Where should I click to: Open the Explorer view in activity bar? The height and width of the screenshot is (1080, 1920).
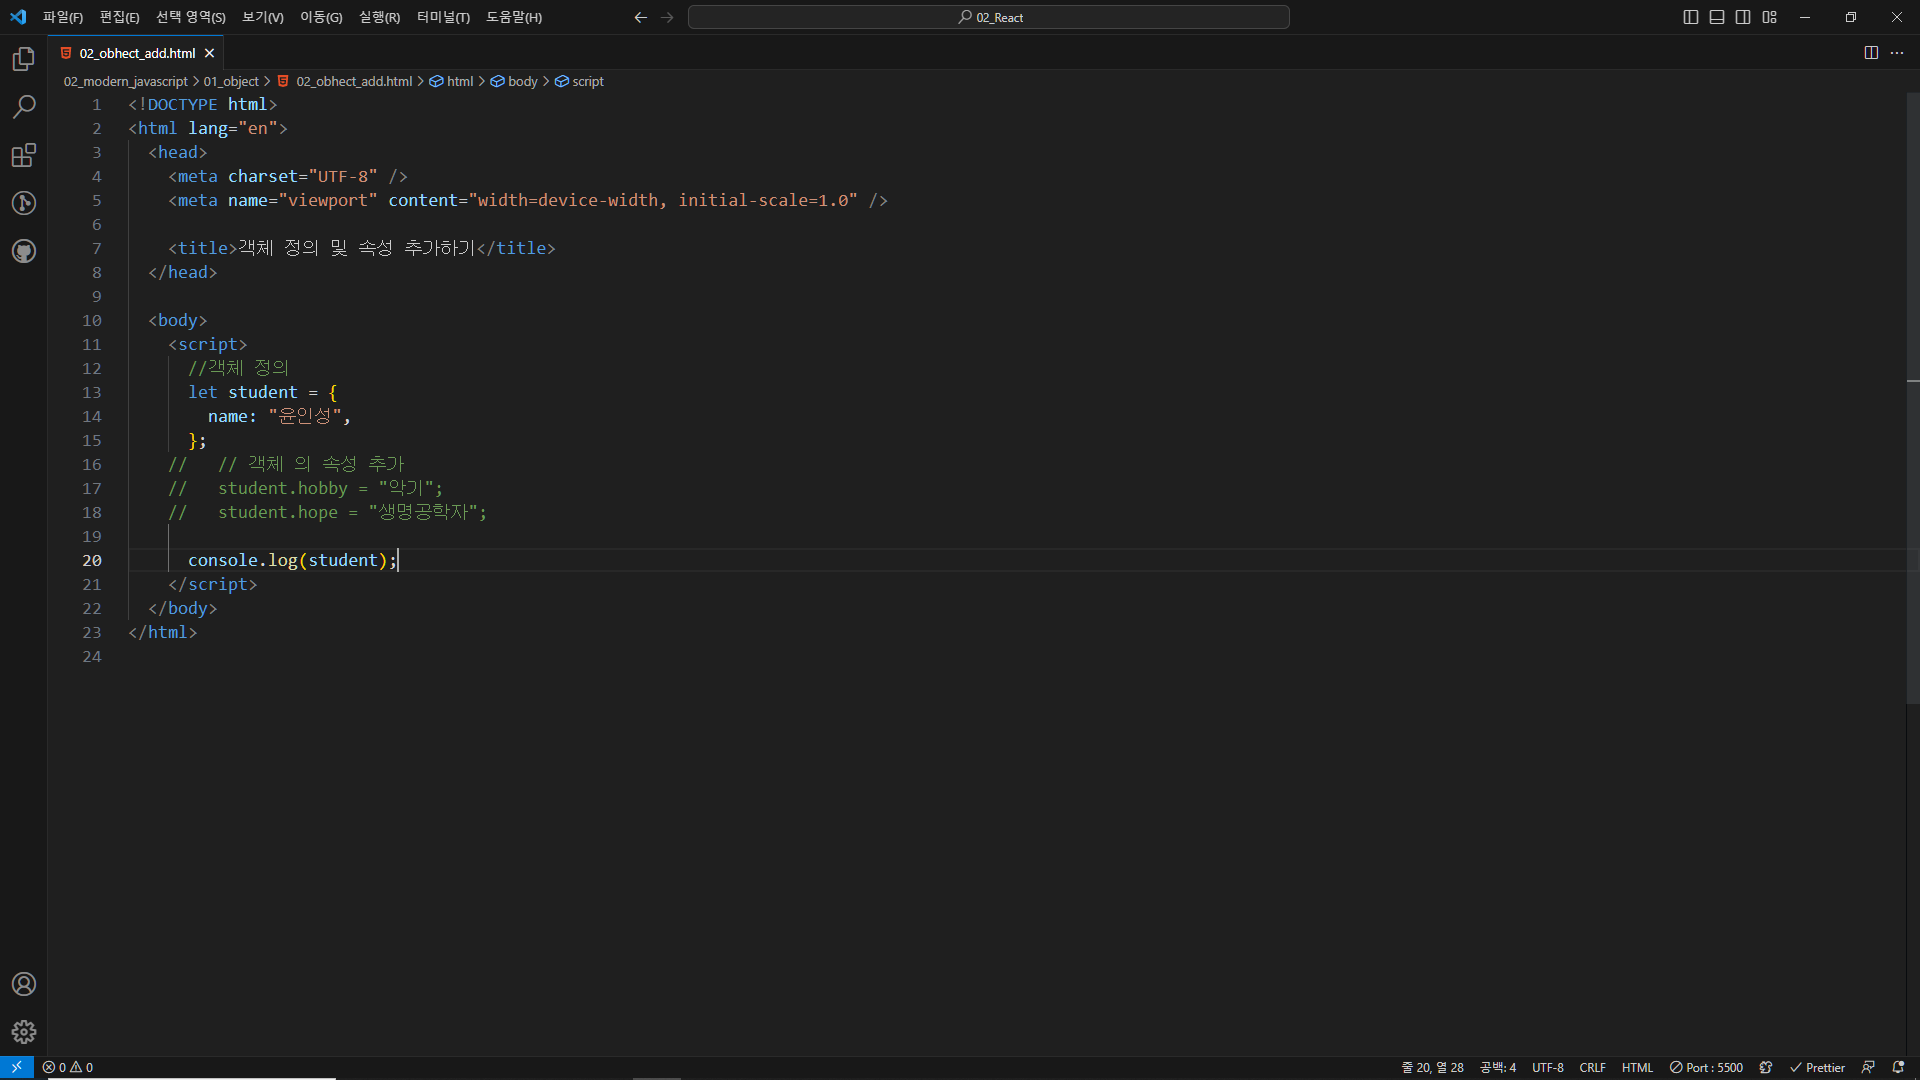pos(24,60)
